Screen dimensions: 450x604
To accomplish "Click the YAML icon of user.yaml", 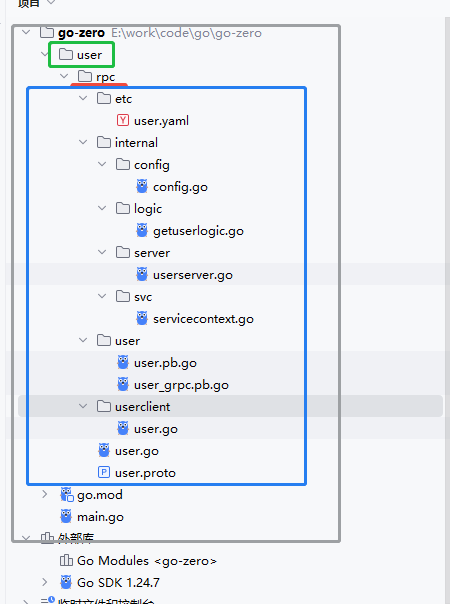I will [123, 120].
